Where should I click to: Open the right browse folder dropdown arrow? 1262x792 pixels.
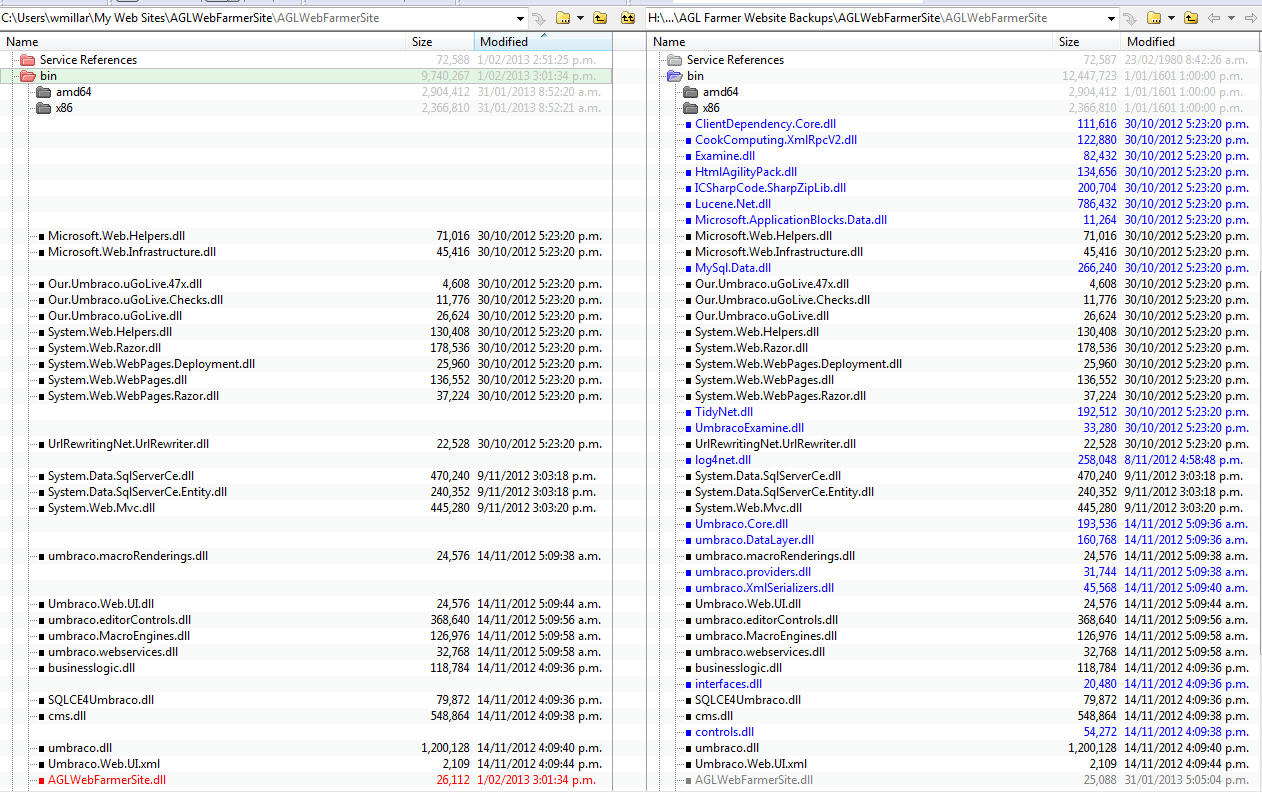[1170, 18]
